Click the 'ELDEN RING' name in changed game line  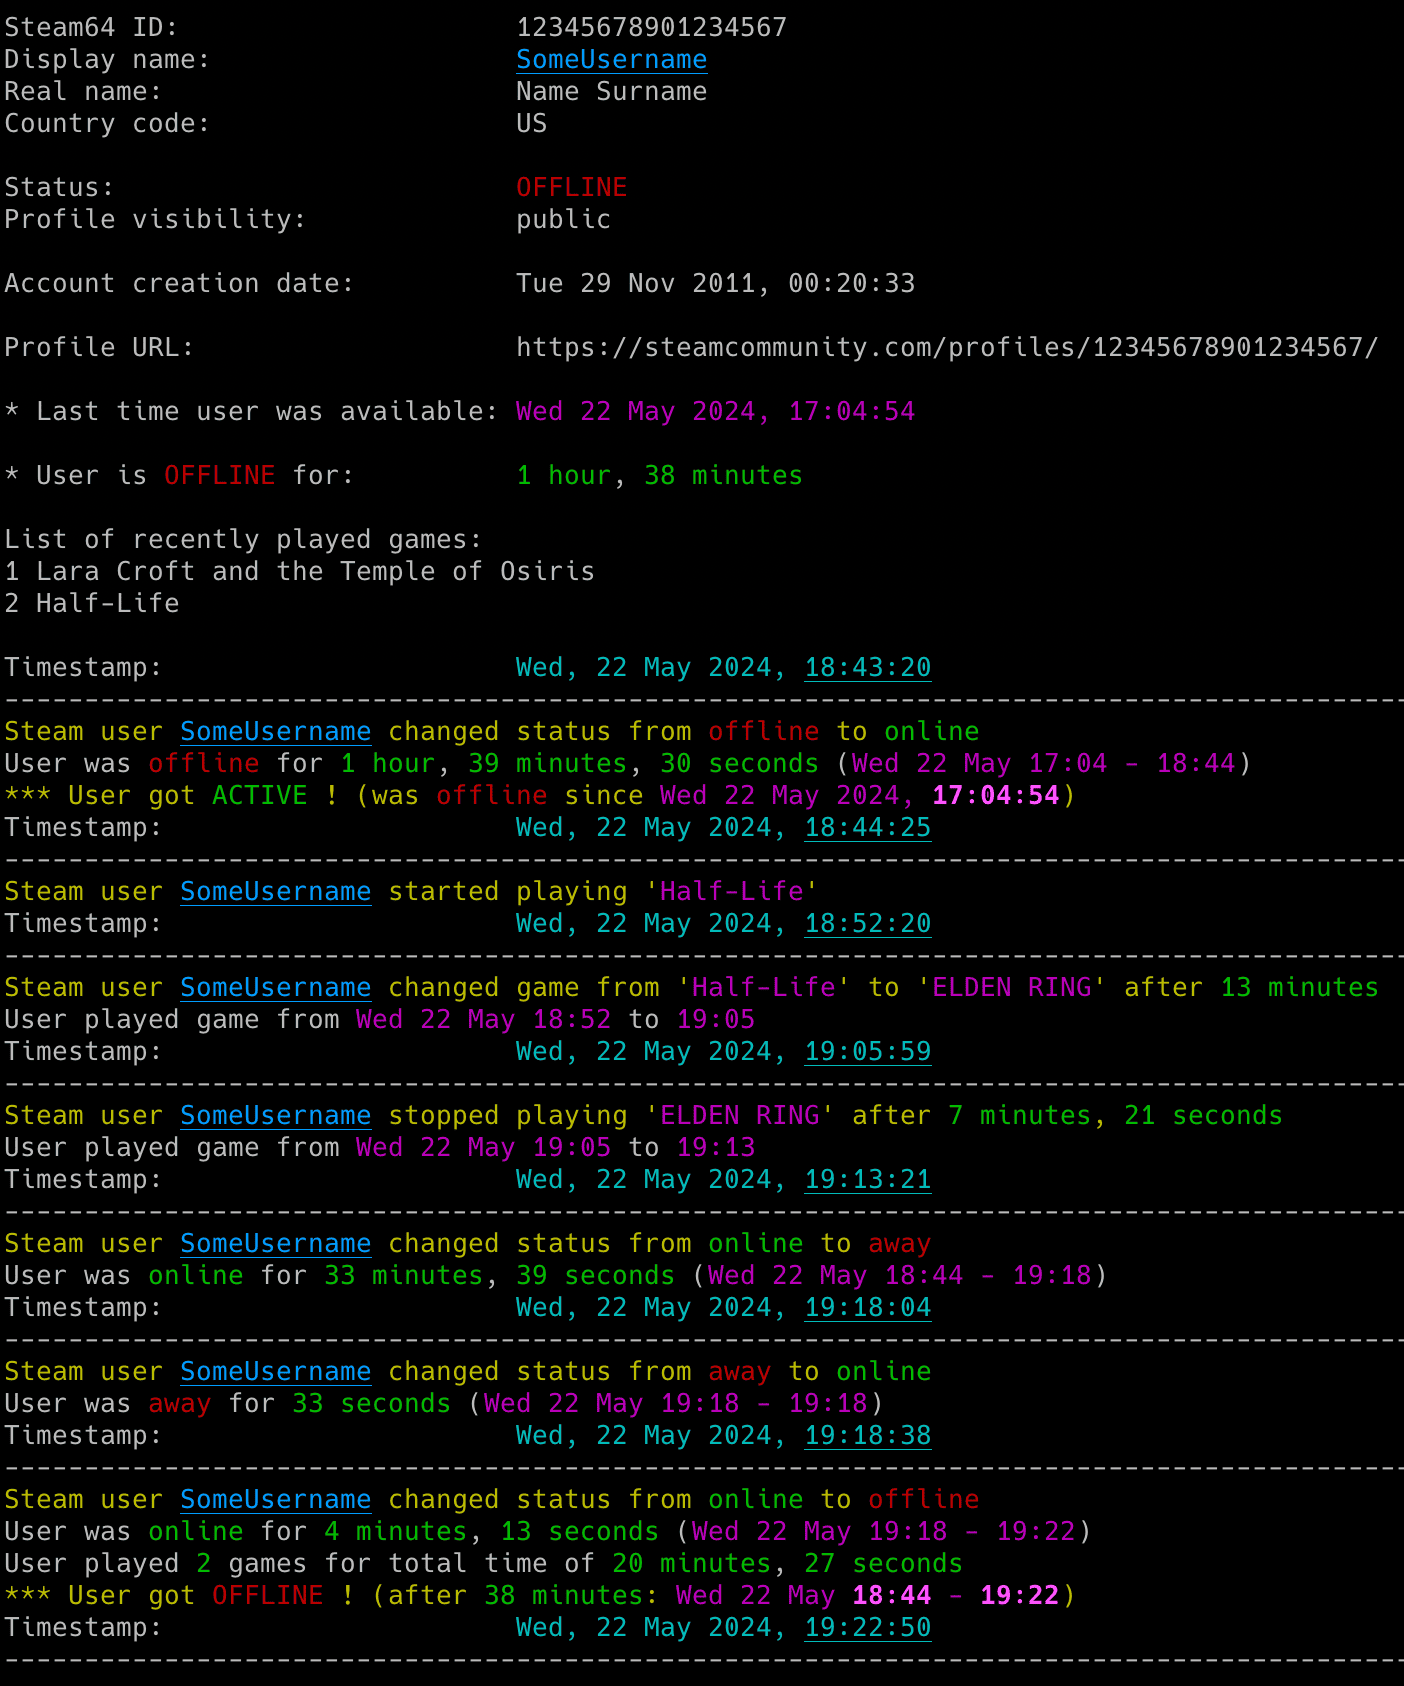pos(1012,988)
